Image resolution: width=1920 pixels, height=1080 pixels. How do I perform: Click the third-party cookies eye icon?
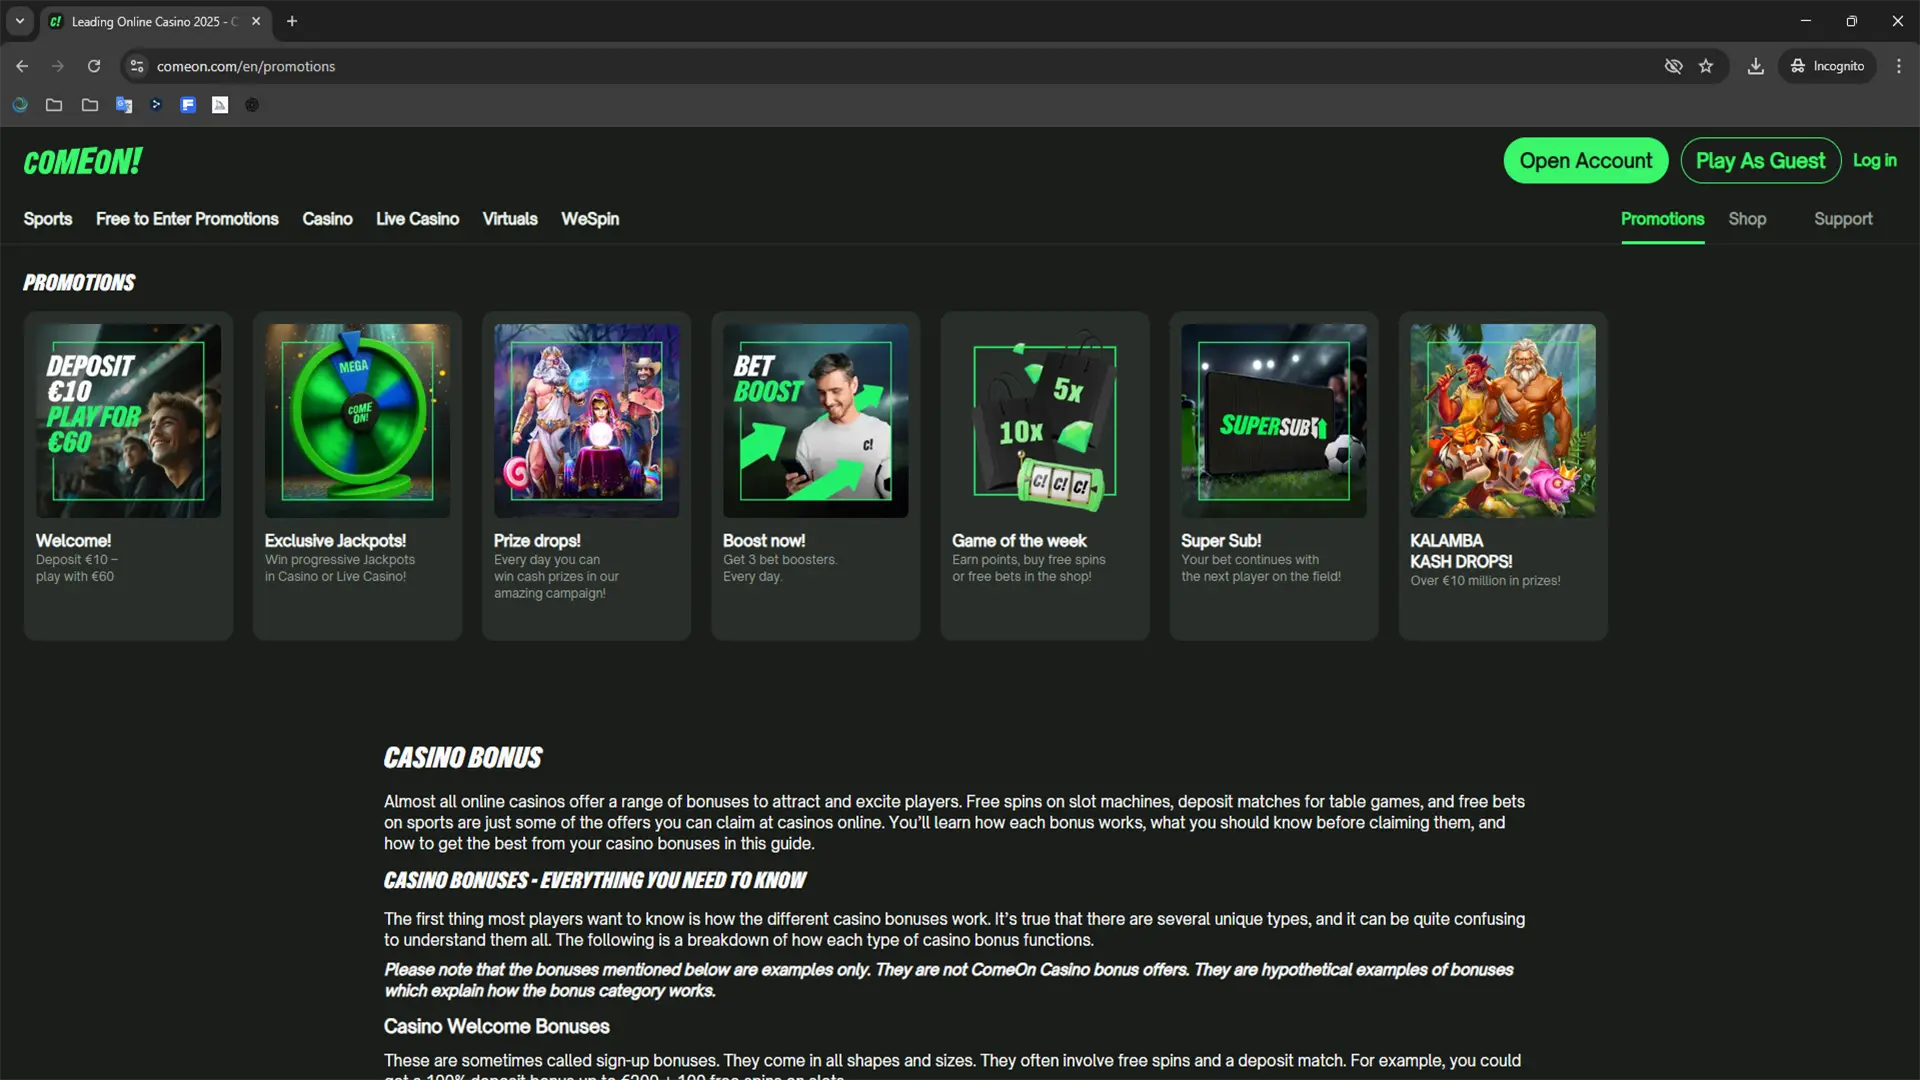[x=1673, y=66]
